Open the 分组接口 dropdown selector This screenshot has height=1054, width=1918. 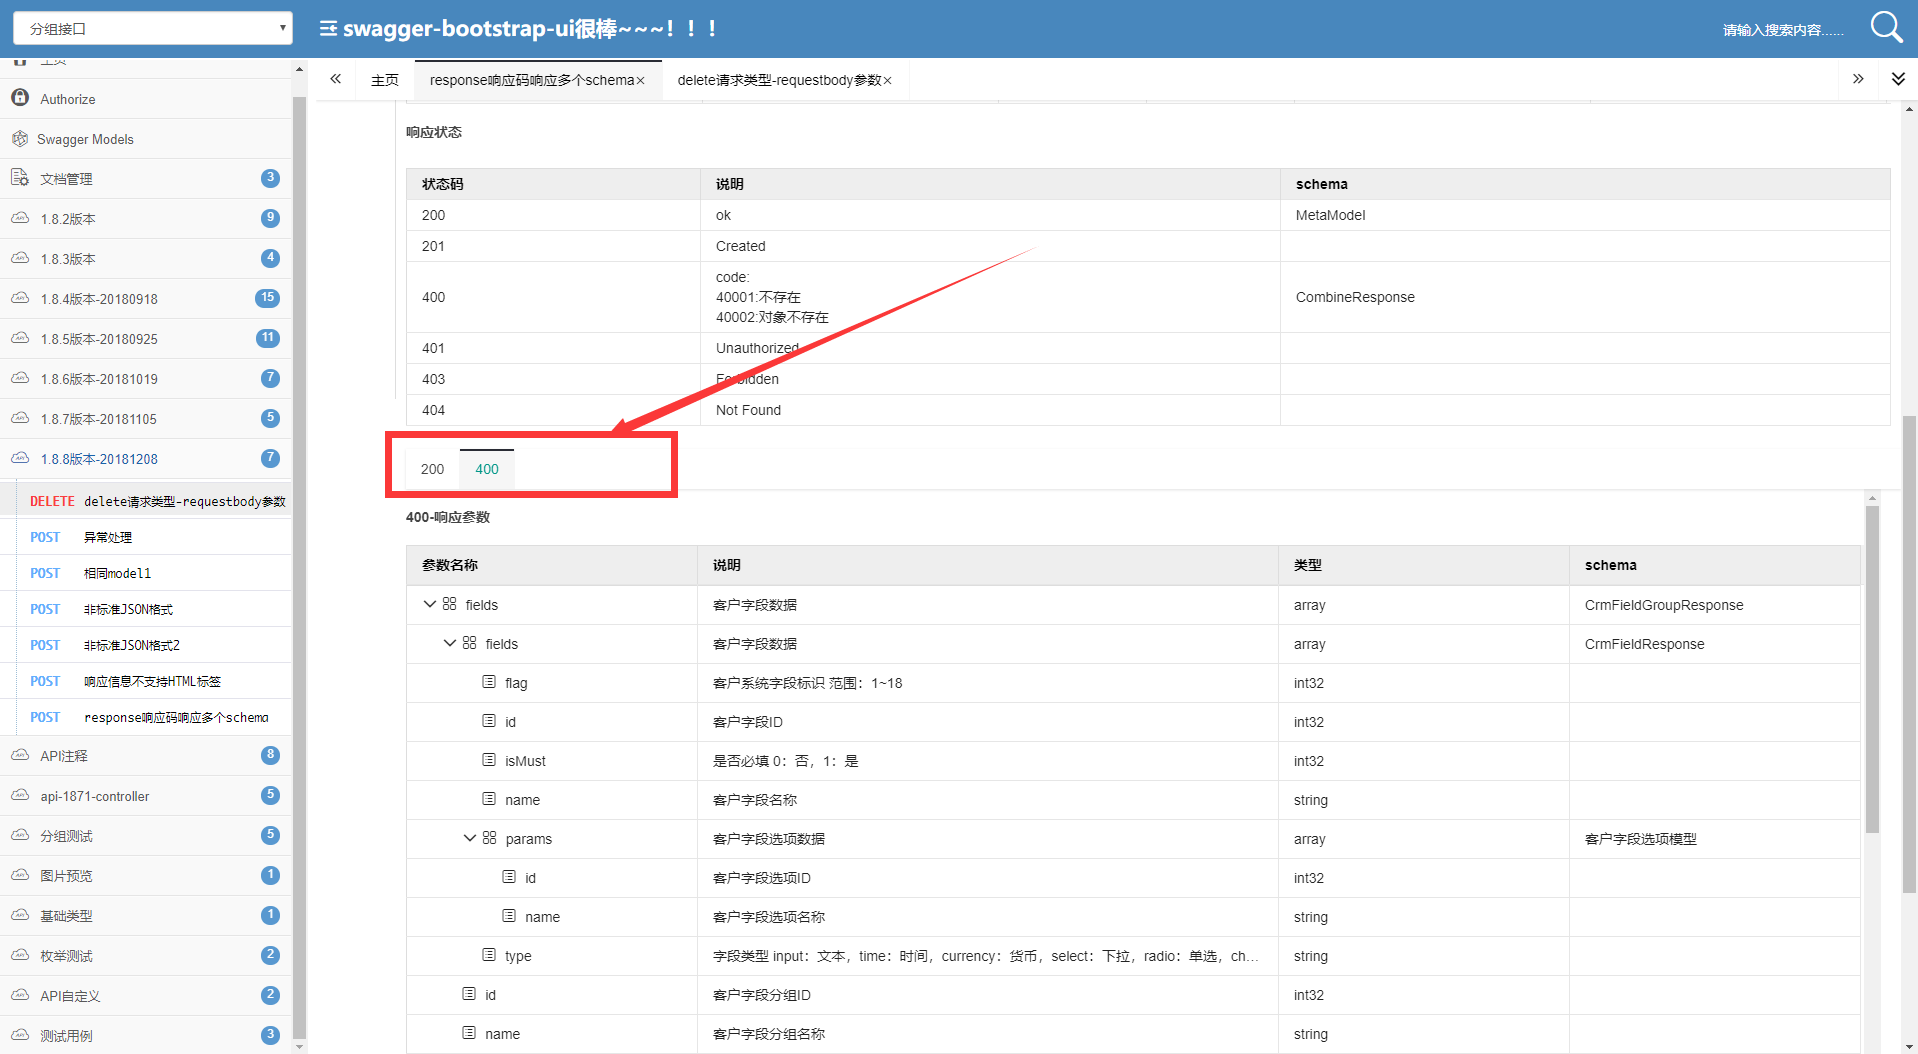[153, 28]
